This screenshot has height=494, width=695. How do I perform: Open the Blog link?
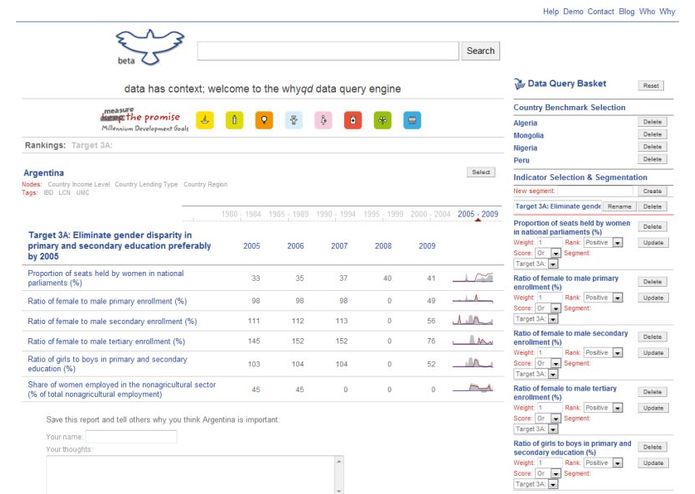[626, 12]
